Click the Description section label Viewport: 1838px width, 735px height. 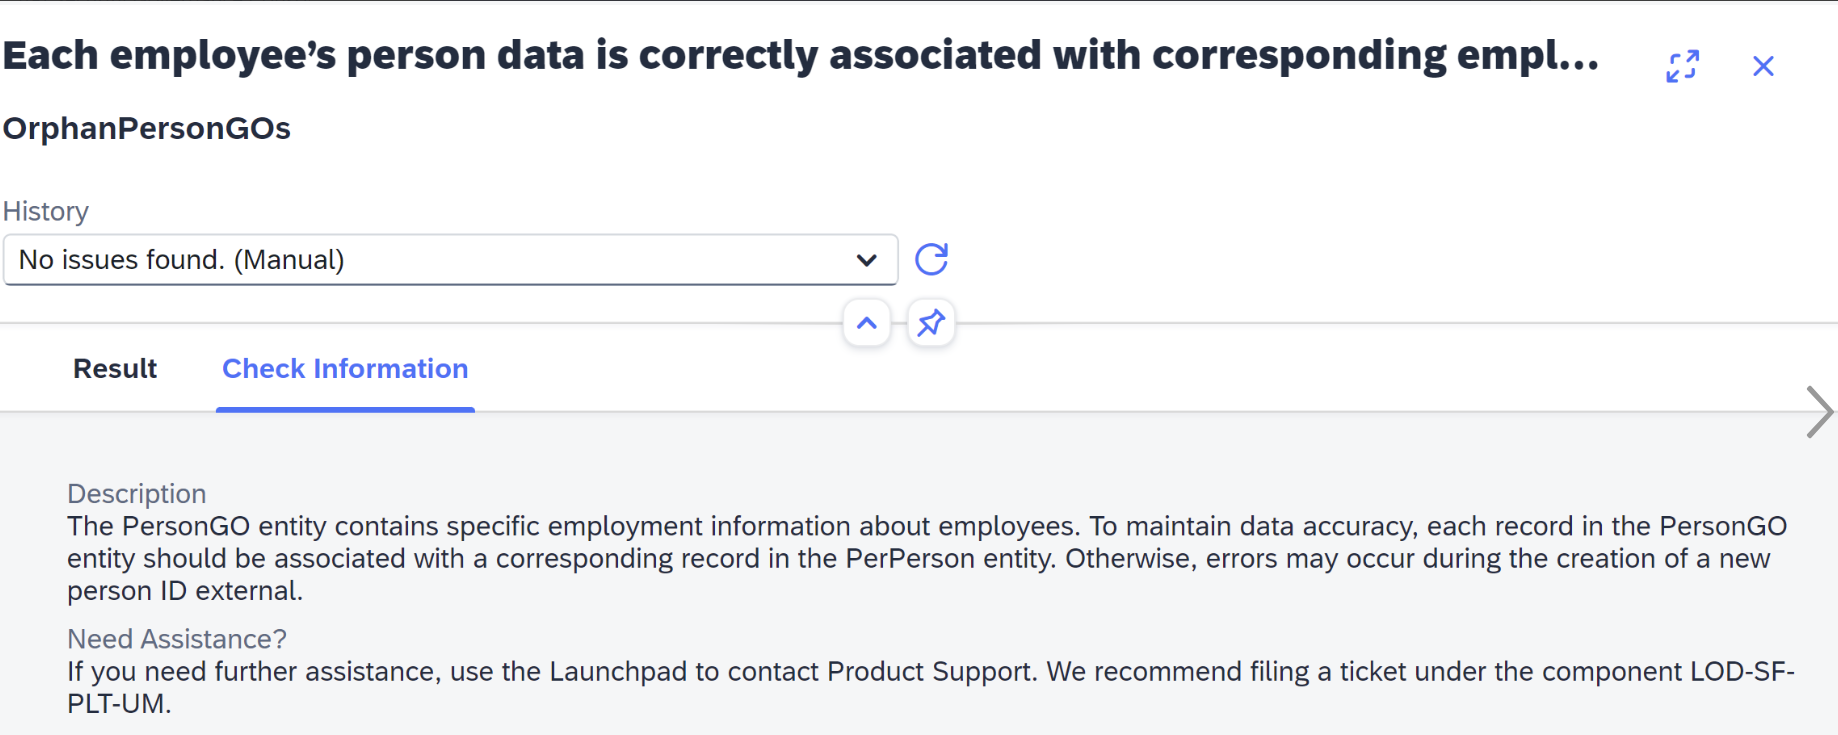[137, 494]
